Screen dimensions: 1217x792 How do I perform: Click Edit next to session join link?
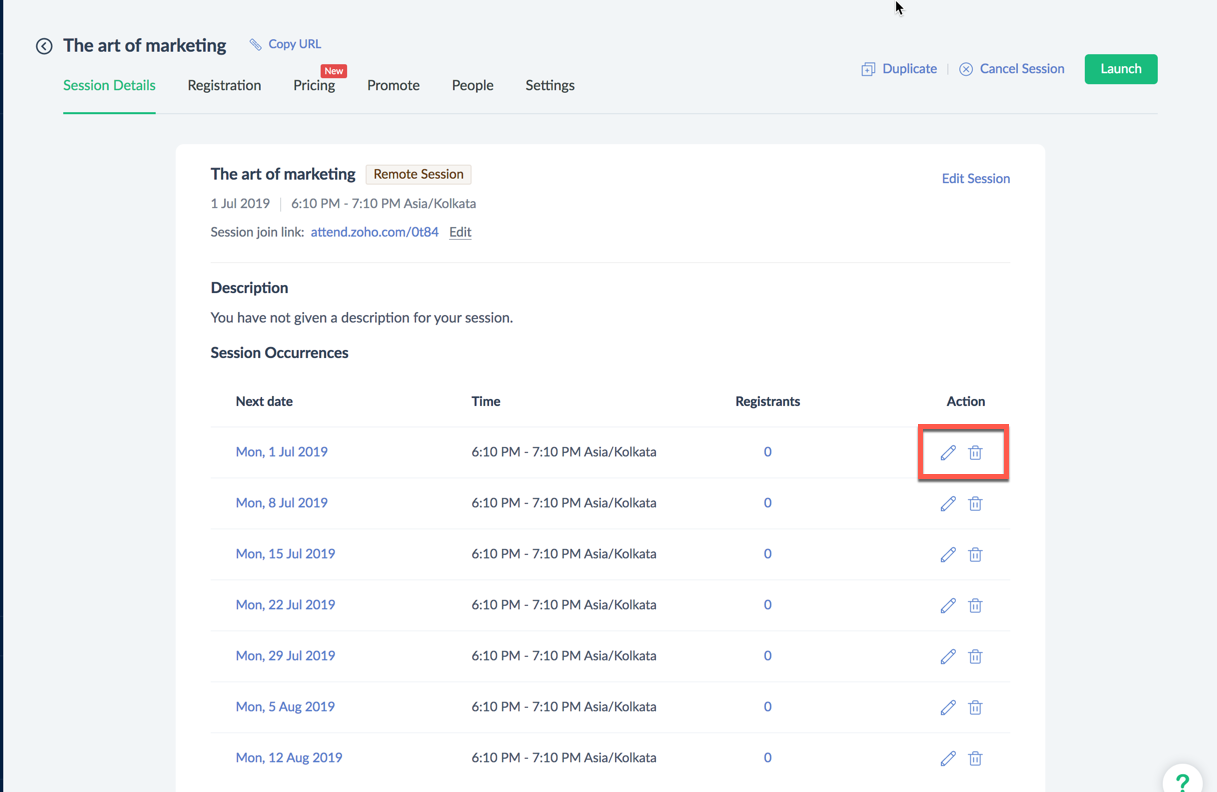point(460,232)
